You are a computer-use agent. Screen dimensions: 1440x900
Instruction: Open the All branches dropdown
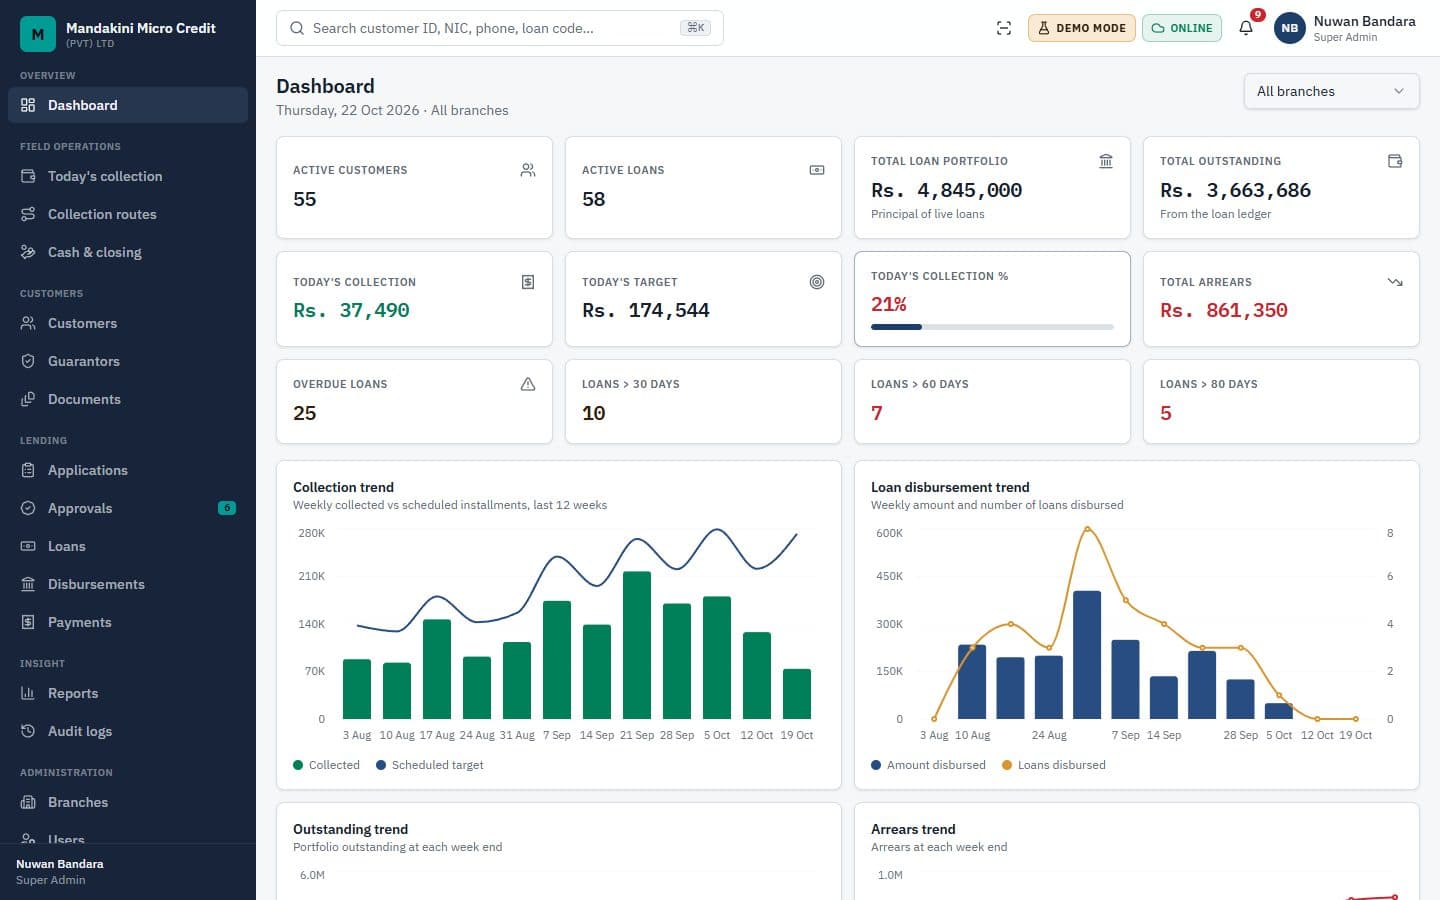[1332, 91]
